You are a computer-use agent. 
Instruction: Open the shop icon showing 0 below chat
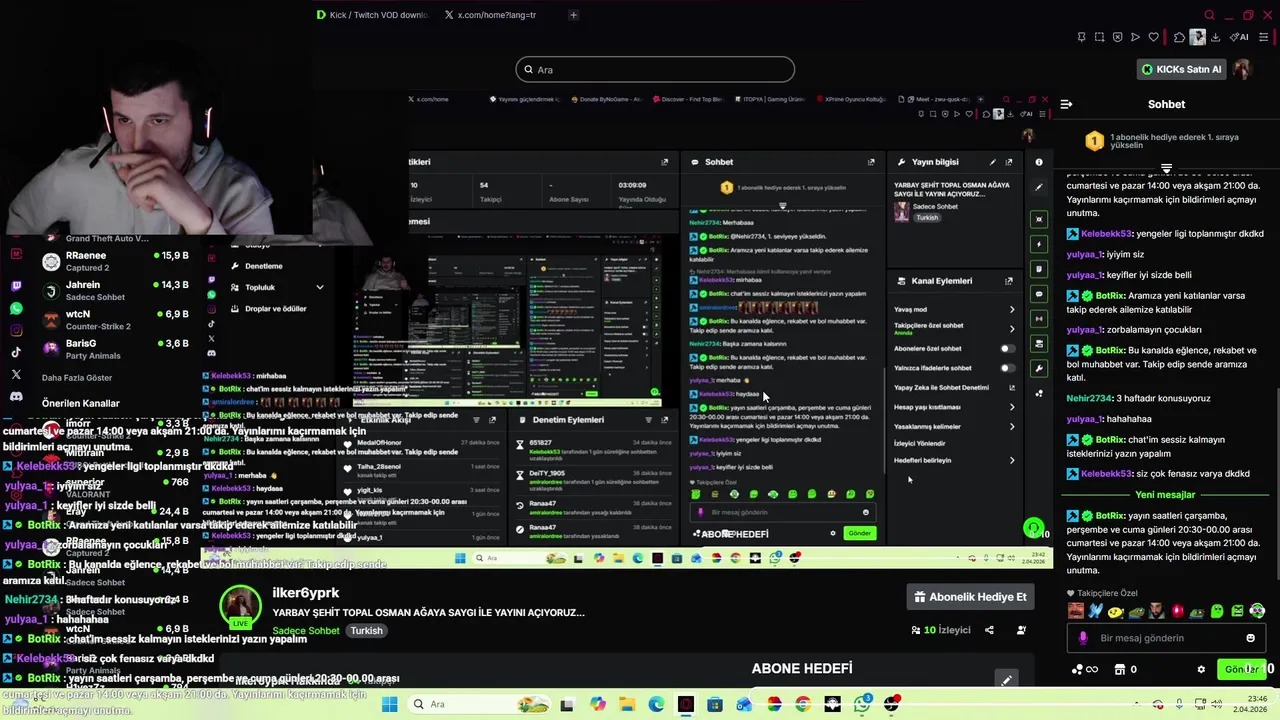click(x=1125, y=669)
